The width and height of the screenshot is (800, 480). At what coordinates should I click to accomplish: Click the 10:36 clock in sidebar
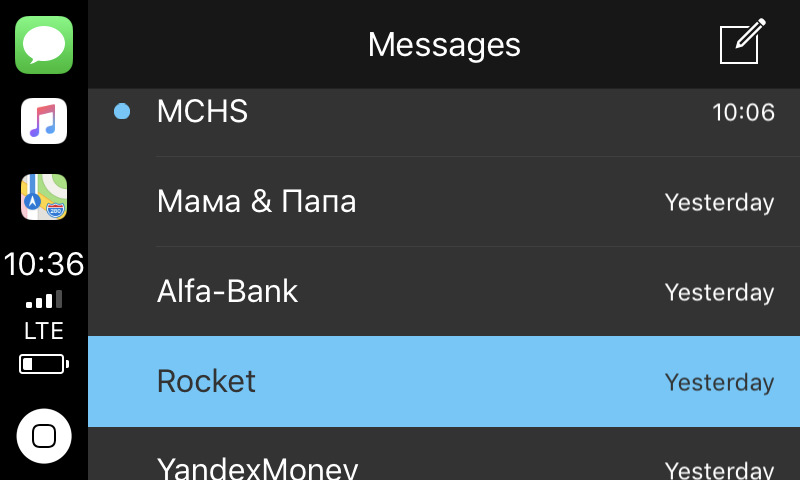click(x=44, y=264)
